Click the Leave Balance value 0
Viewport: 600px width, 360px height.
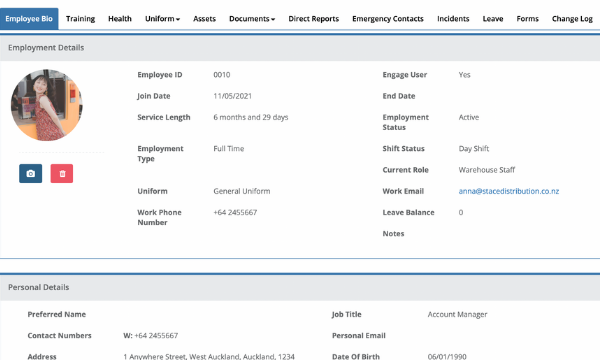pos(461,212)
